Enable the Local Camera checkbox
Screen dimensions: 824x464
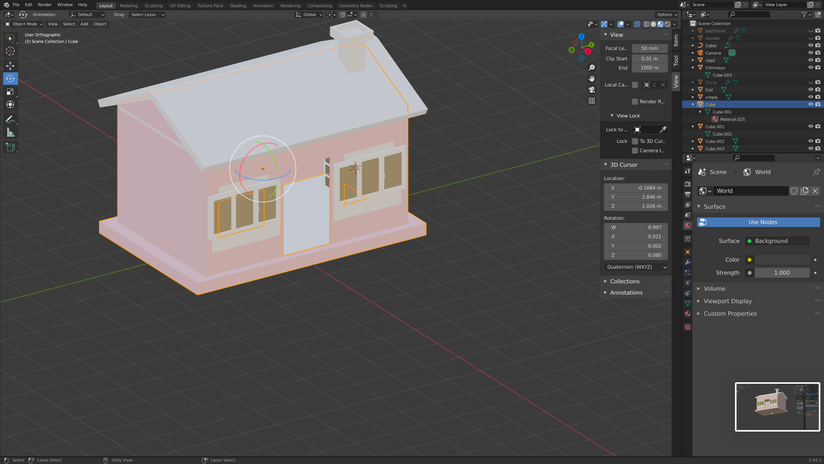[x=635, y=85]
